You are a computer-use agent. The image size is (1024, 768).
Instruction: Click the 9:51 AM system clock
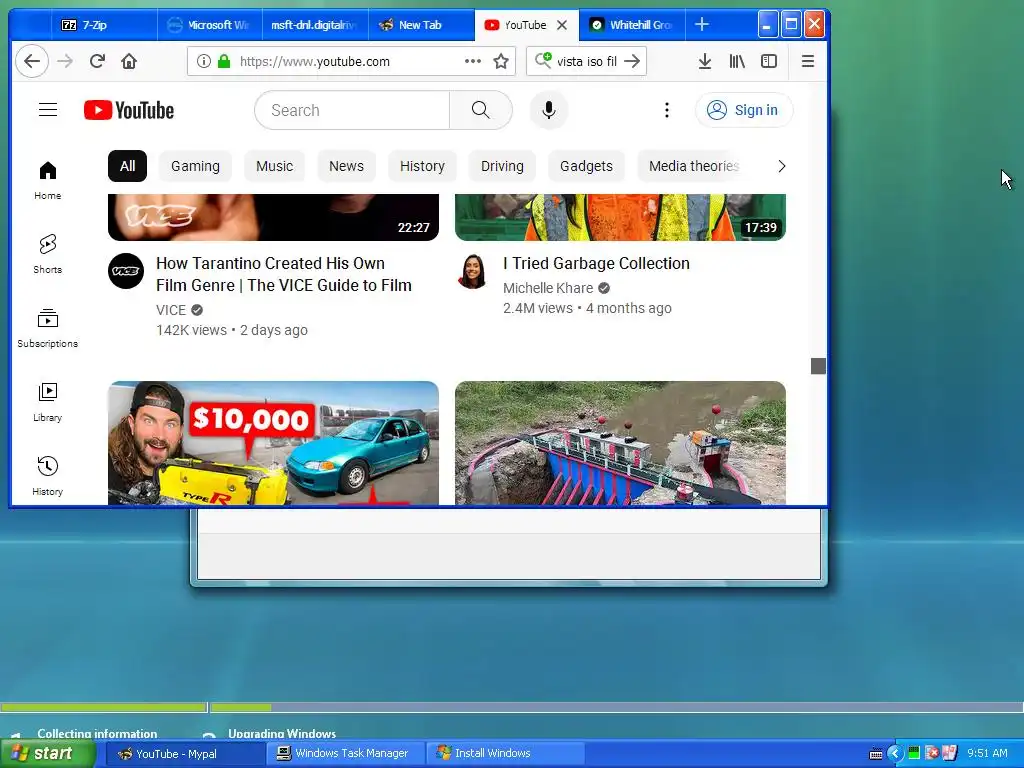pyautogui.click(x=987, y=754)
